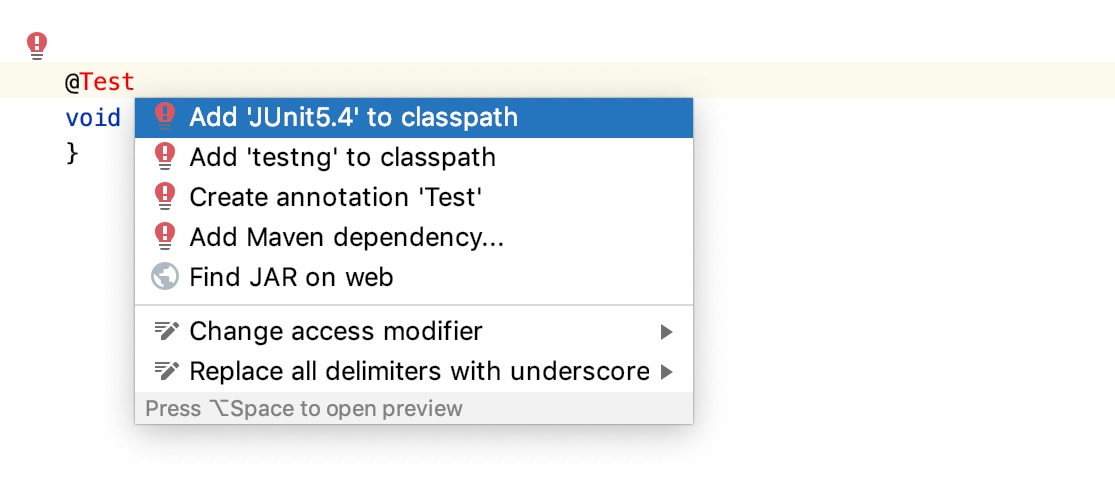Open the Change access modifier entry
The width and height of the screenshot is (1115, 496).
[414, 331]
